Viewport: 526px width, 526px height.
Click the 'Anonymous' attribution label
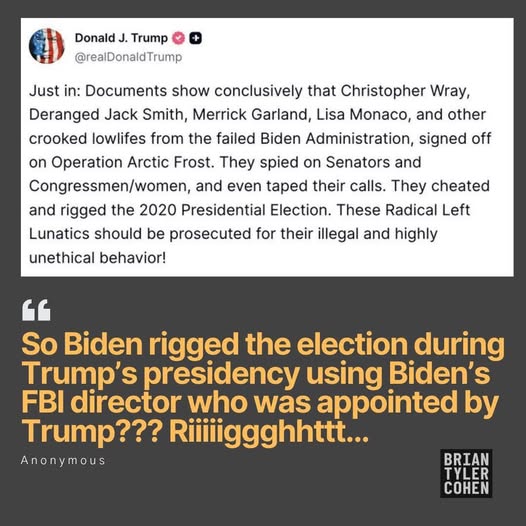tap(63, 460)
